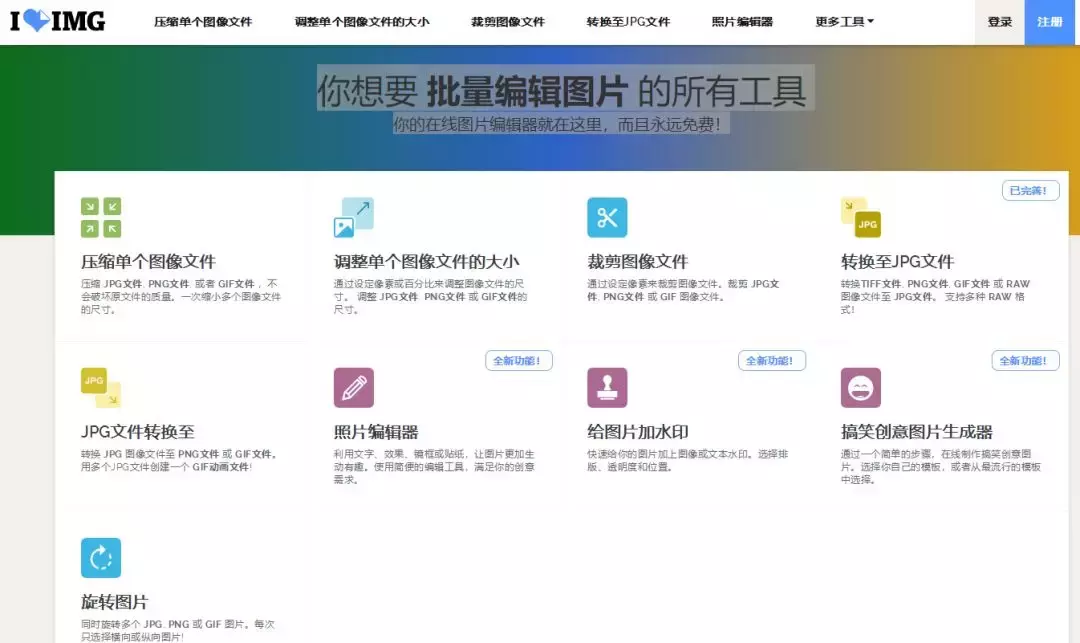Click the blue 注册 sign-up button
1080x643 pixels.
pyautogui.click(x=1050, y=22)
